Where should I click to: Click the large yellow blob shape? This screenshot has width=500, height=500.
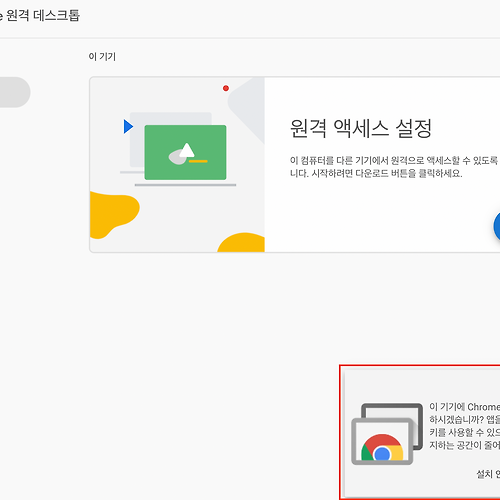(x=113, y=214)
